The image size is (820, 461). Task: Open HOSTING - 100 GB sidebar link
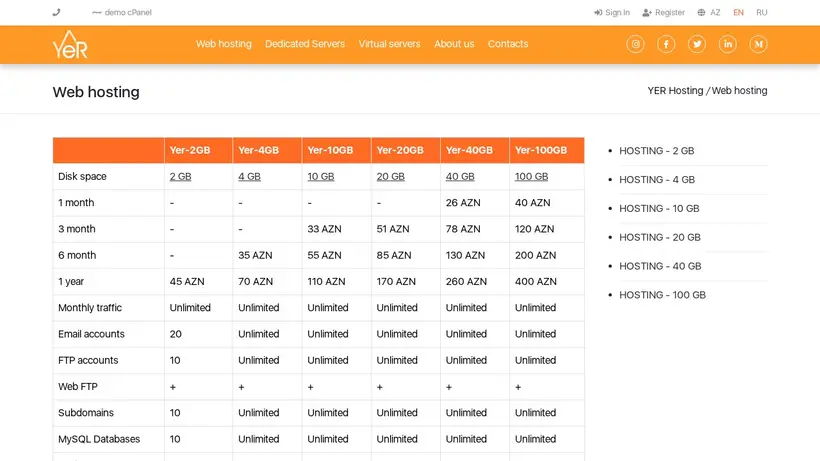pyautogui.click(x=663, y=295)
